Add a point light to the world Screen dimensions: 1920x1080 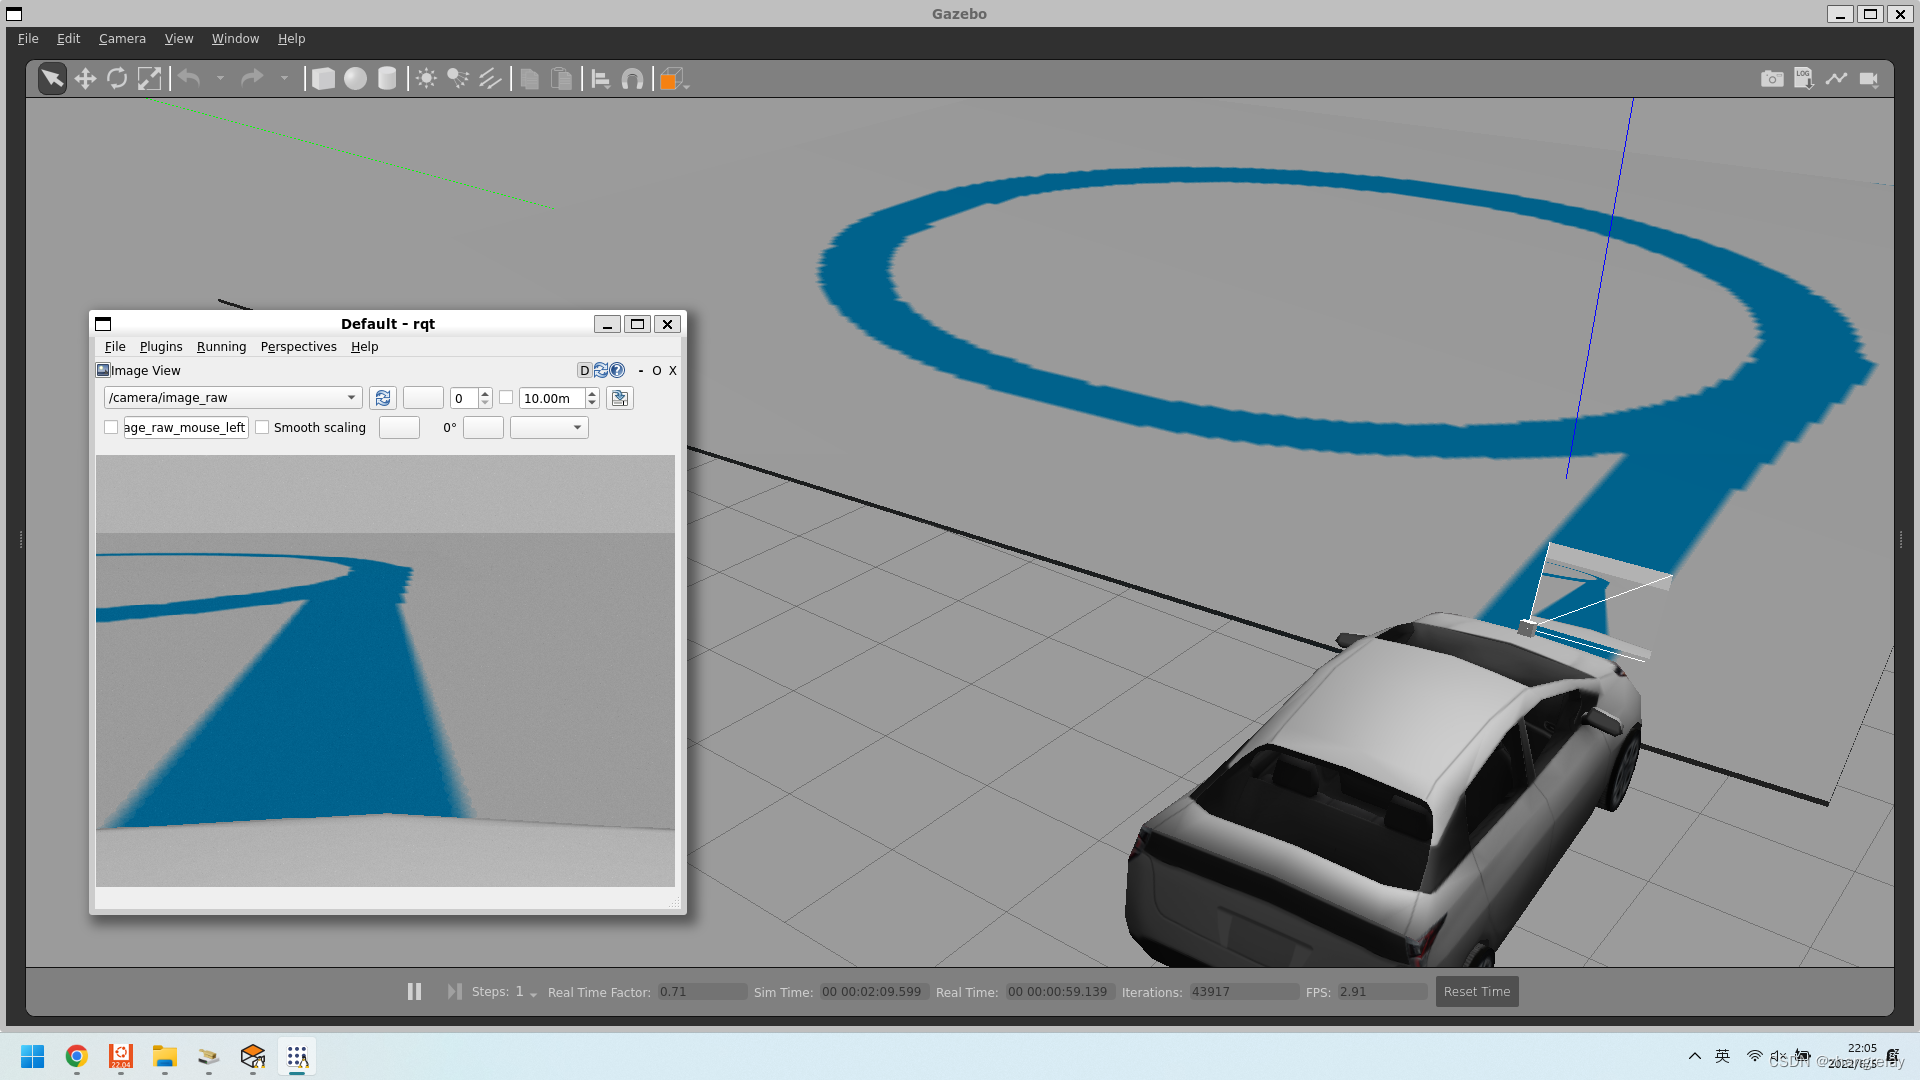425,78
